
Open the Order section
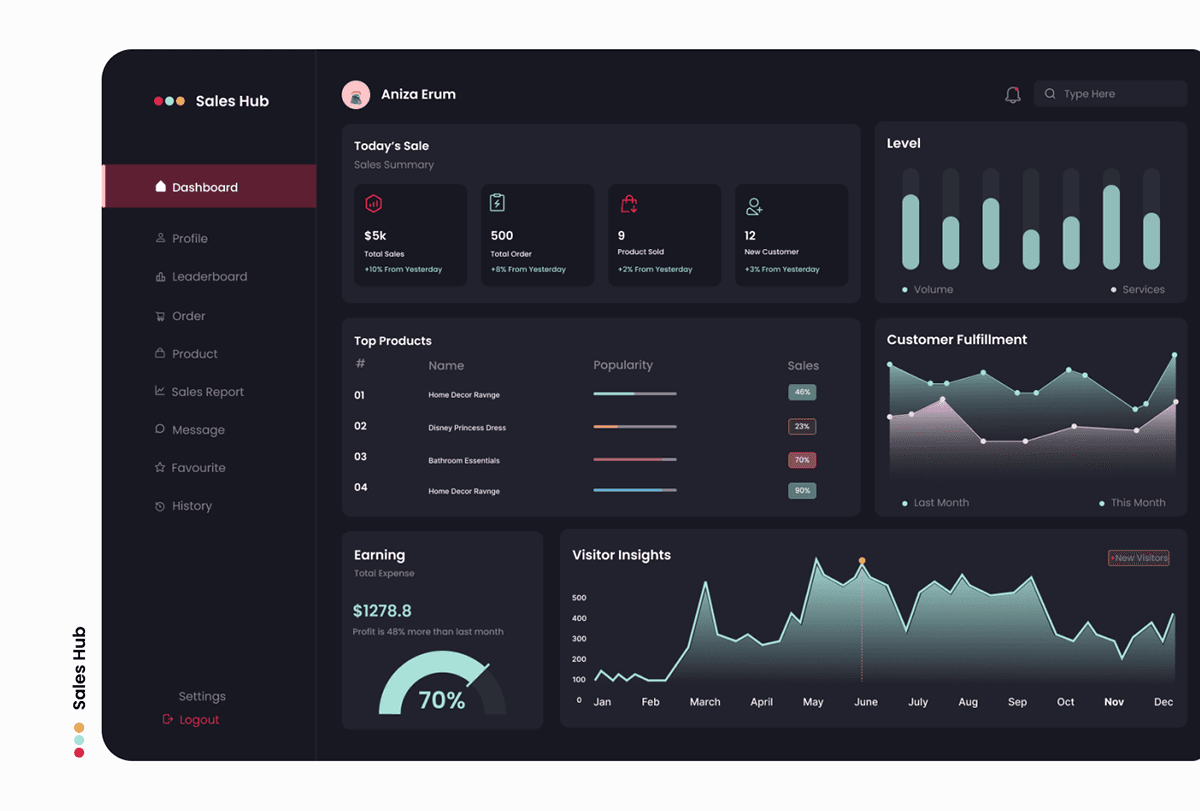pos(188,316)
